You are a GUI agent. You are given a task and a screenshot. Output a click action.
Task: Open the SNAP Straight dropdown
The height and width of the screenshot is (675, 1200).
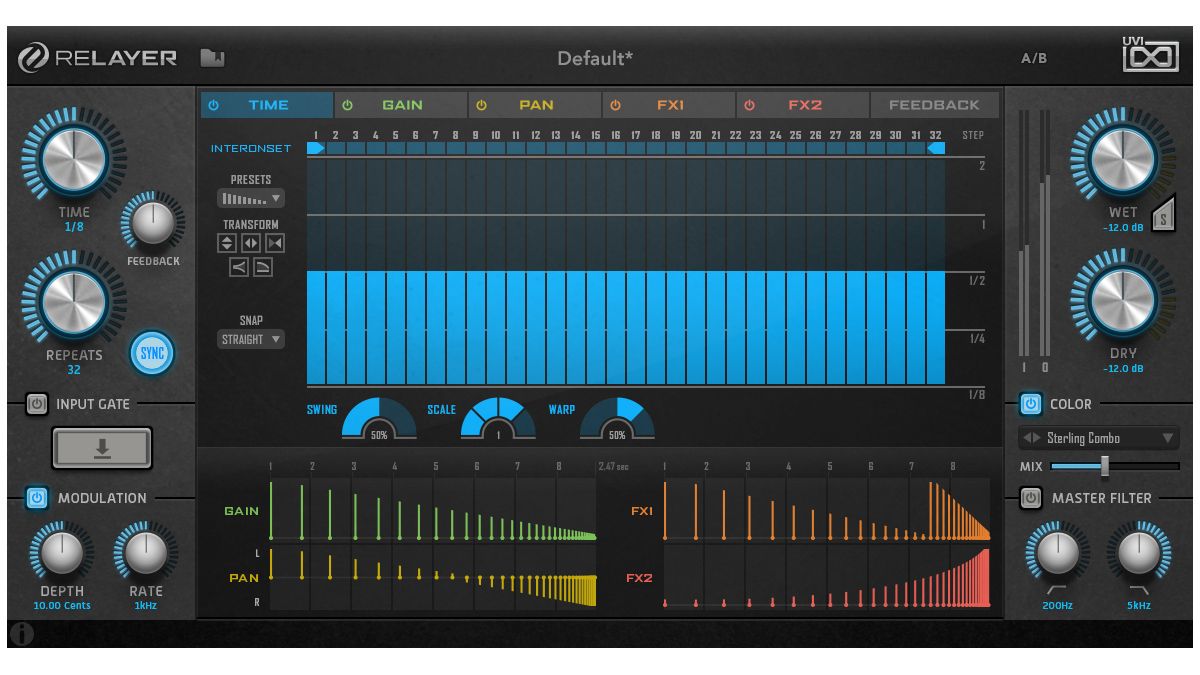click(x=251, y=340)
